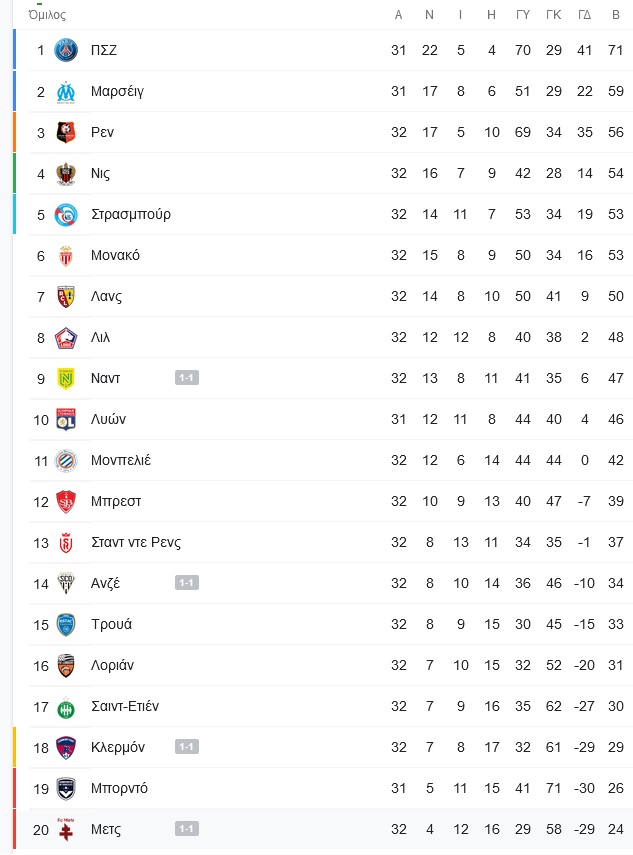Image resolution: width=633 pixels, height=855 pixels.
Task: Select the Τρουά team row name
Action: [x=111, y=624]
